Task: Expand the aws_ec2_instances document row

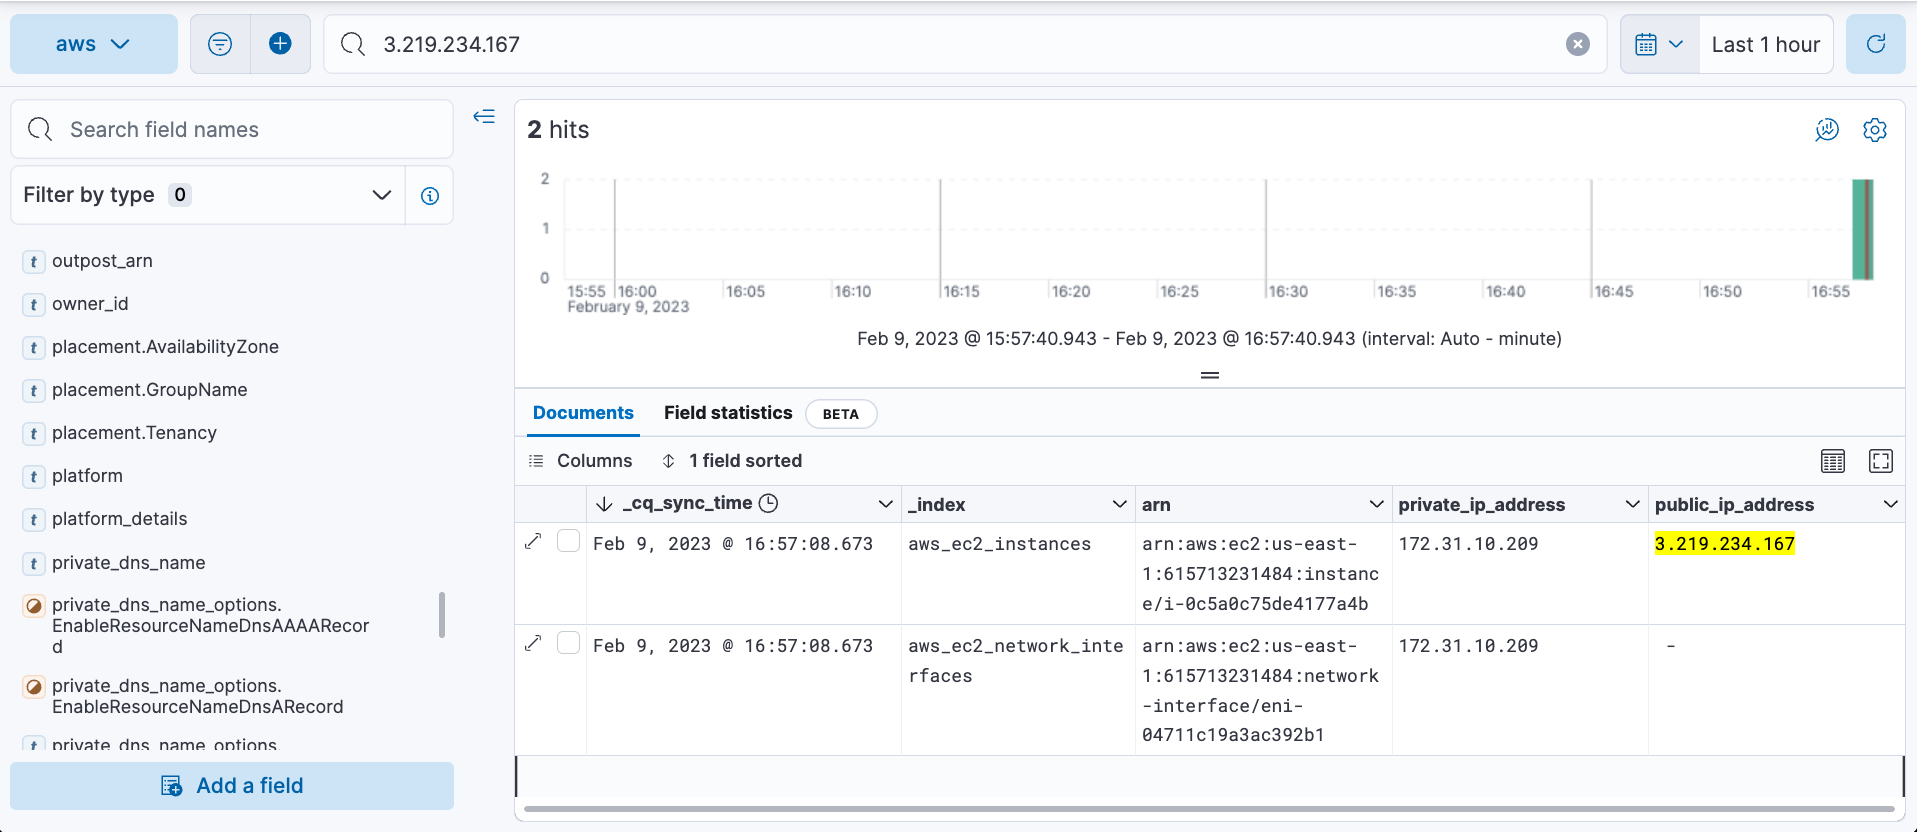Action: (x=533, y=541)
